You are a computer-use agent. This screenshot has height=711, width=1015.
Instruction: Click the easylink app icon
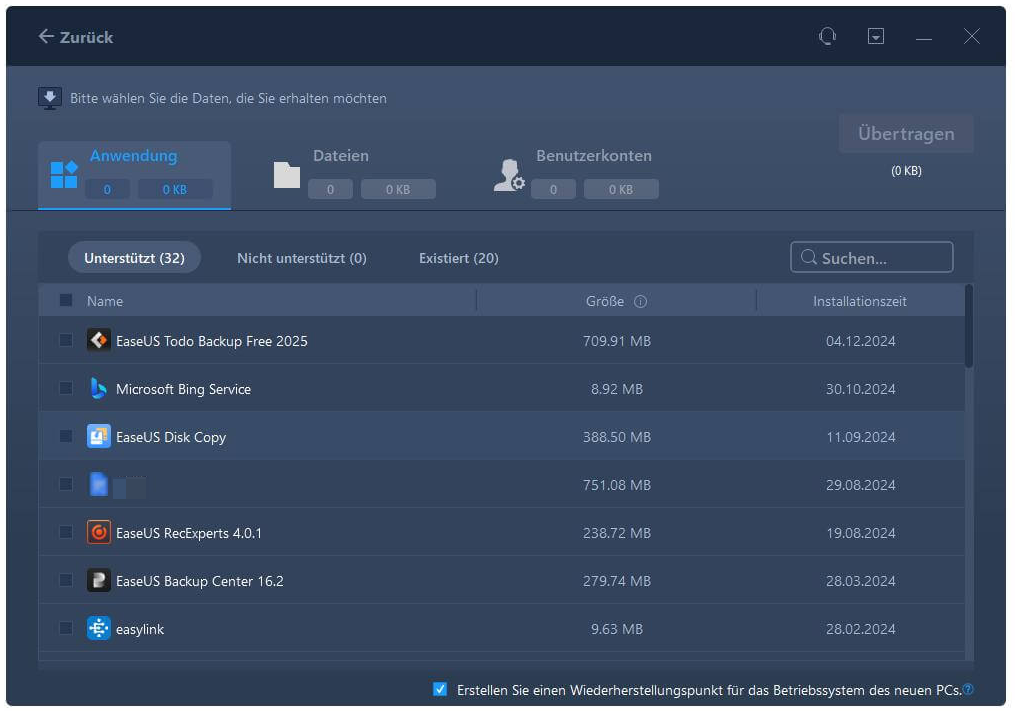[x=98, y=628]
